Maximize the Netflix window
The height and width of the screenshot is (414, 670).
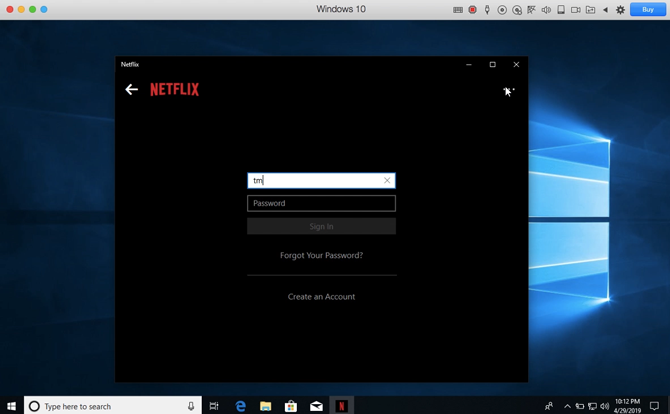click(493, 65)
